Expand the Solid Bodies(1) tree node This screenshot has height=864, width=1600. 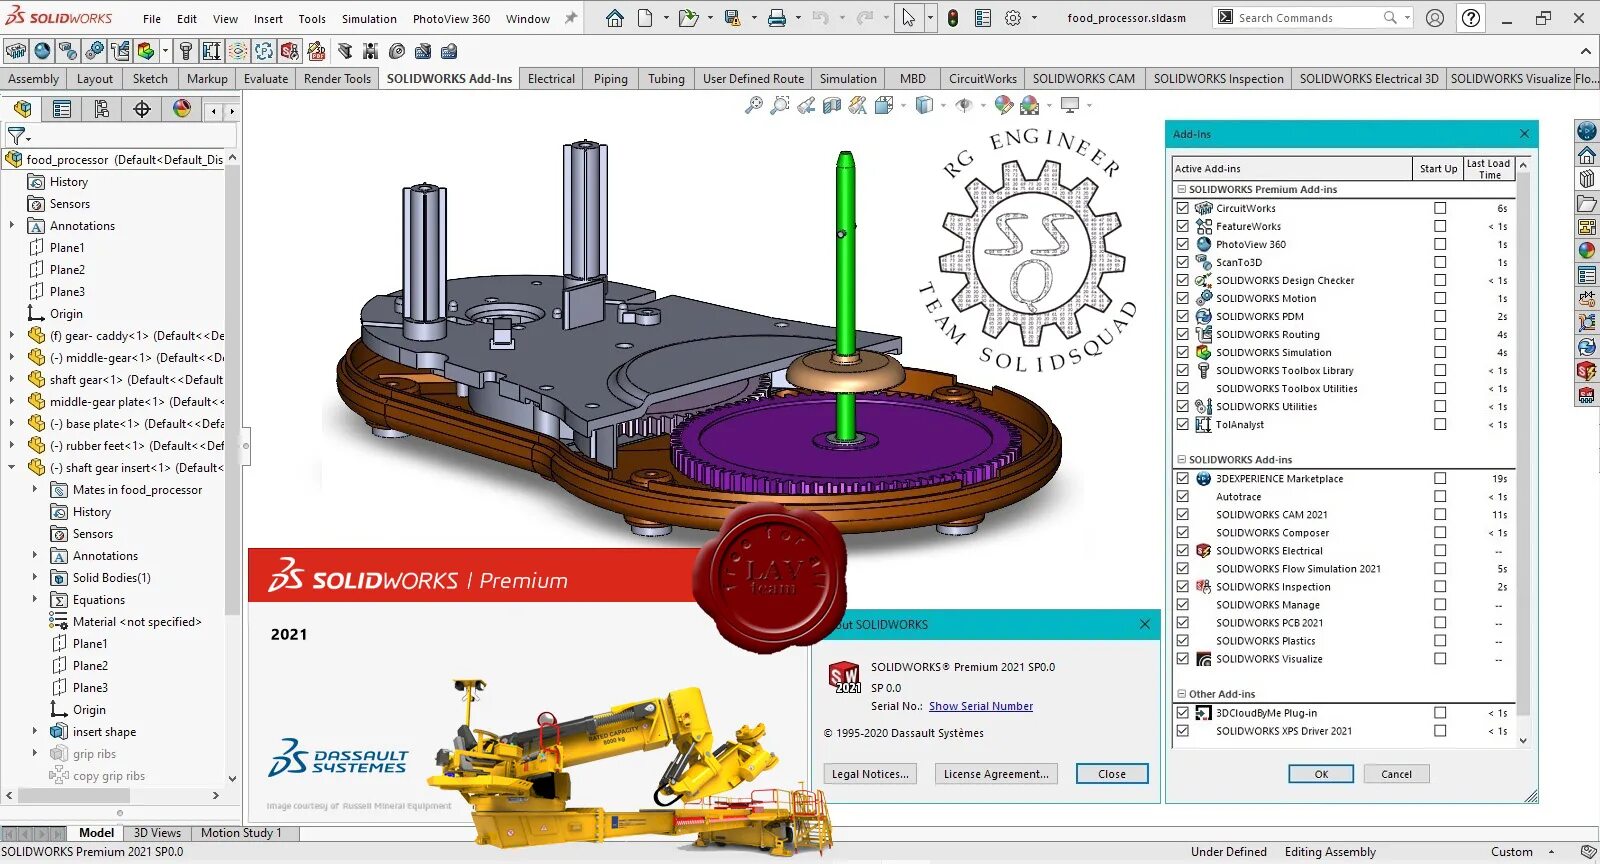coord(35,578)
